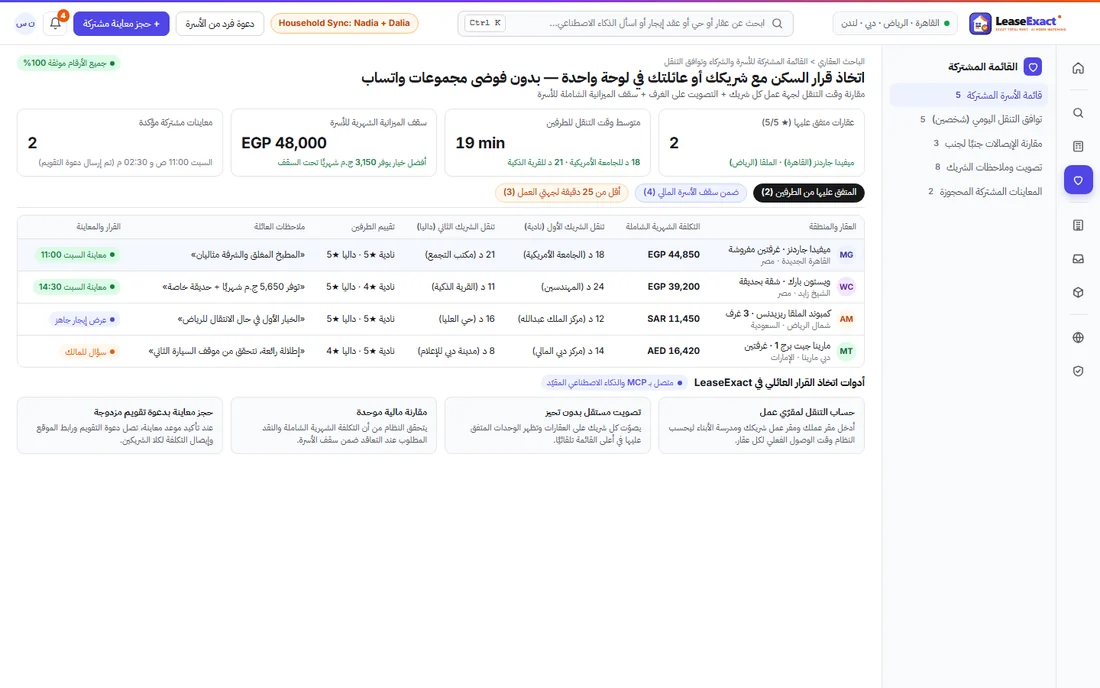Open تصويت وملاحظات الشريك sidebar item
The image size is (1100, 688).
tap(969, 167)
